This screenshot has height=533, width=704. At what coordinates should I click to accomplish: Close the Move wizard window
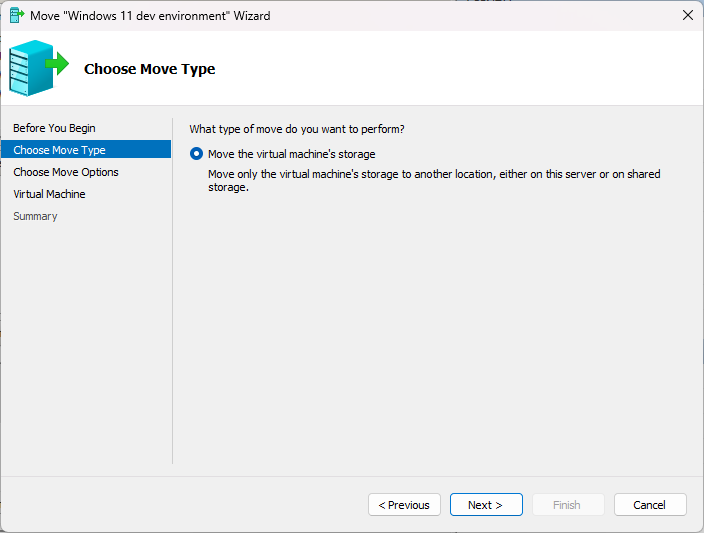click(687, 16)
